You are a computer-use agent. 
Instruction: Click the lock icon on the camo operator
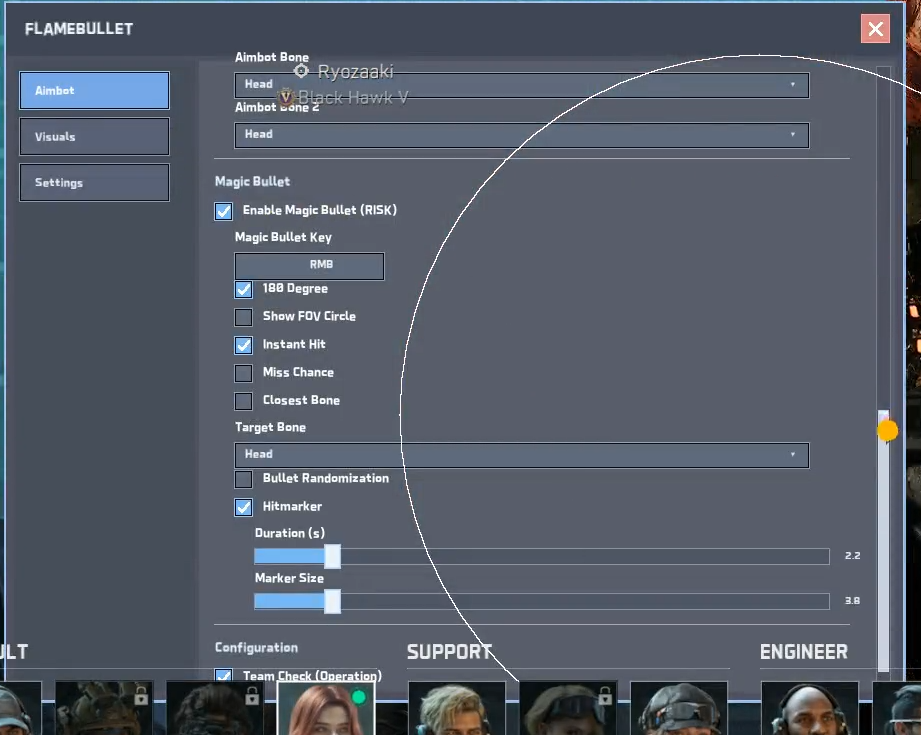pos(141,695)
